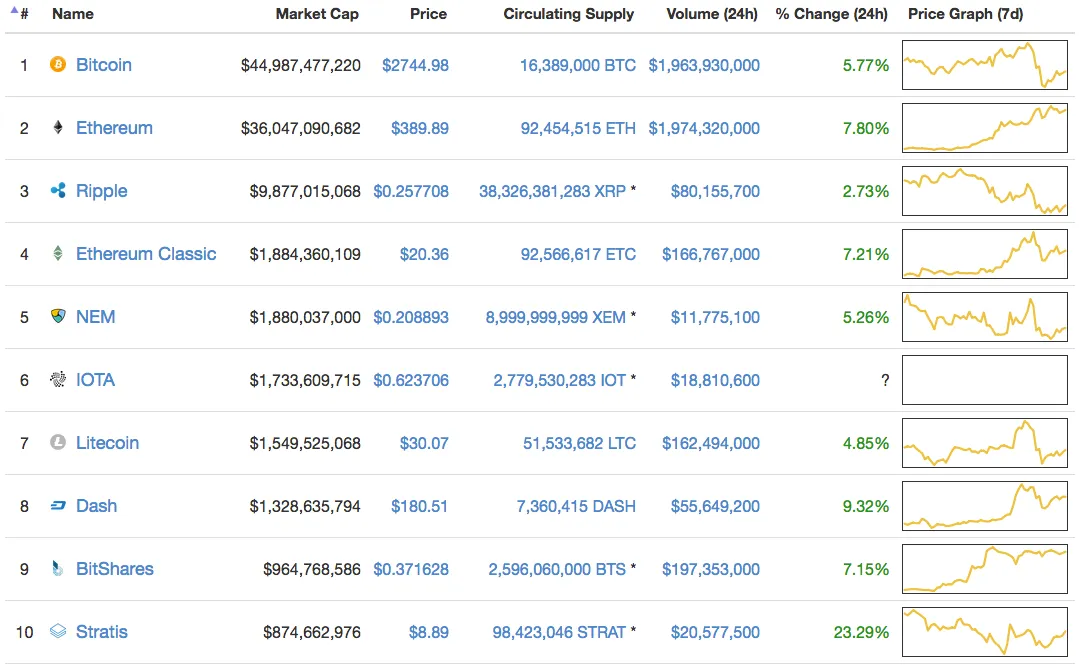Viewport: 1079px width, 665px height.
Task: Sort by % Change (24h) header
Action: click(x=831, y=14)
